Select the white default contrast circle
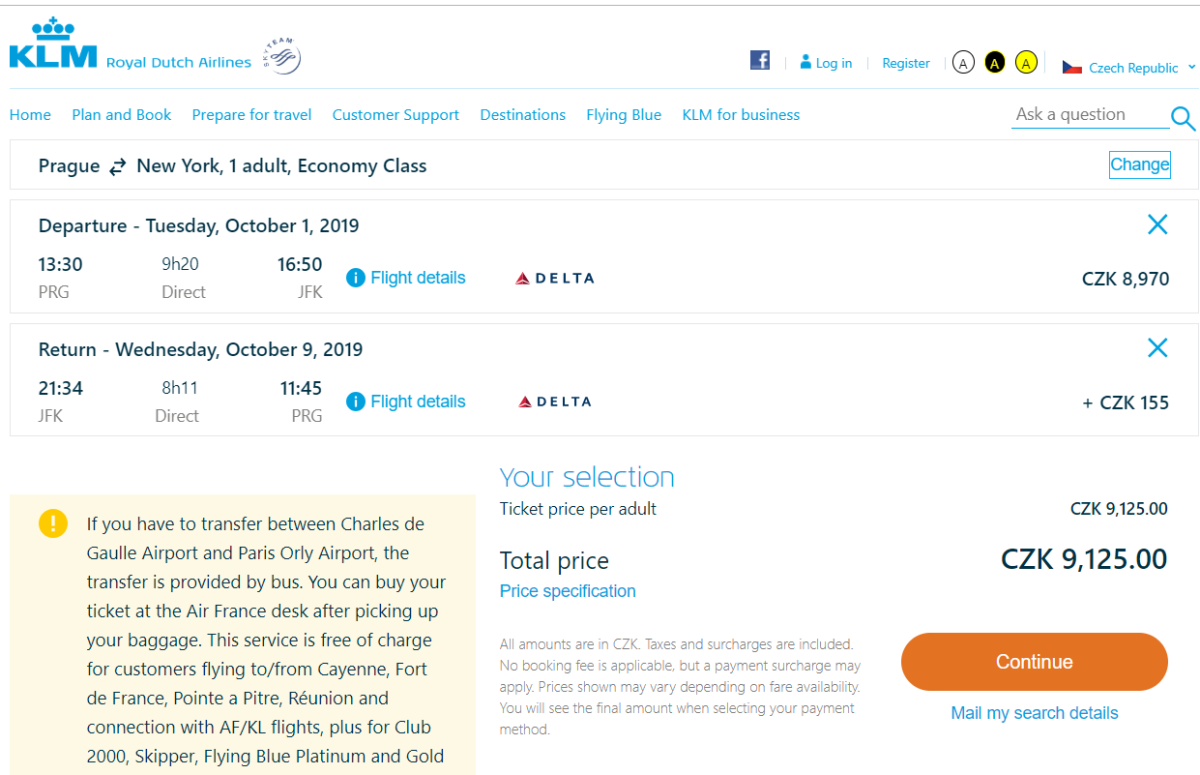Viewport: 1200px width, 775px height. (962, 63)
